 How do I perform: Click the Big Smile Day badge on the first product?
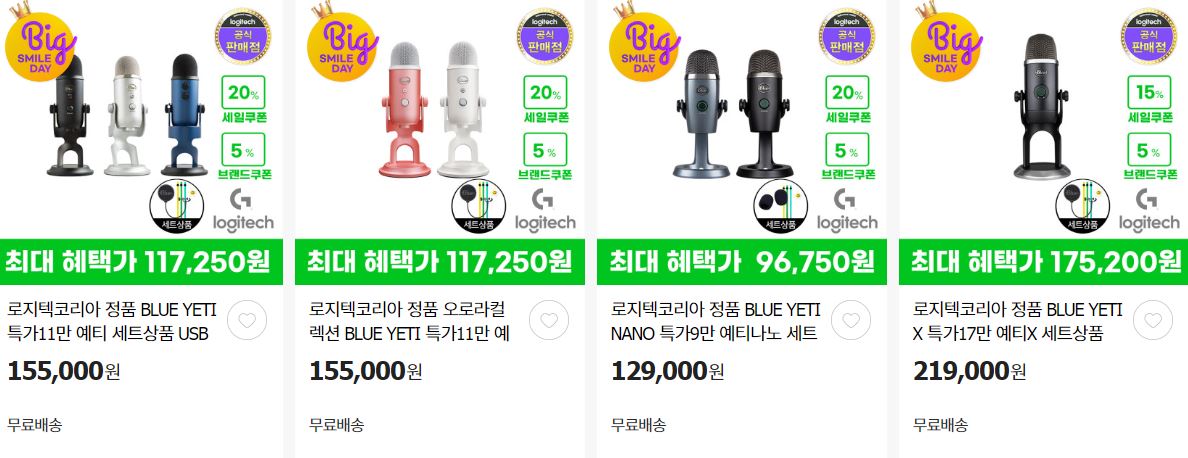click(x=41, y=44)
